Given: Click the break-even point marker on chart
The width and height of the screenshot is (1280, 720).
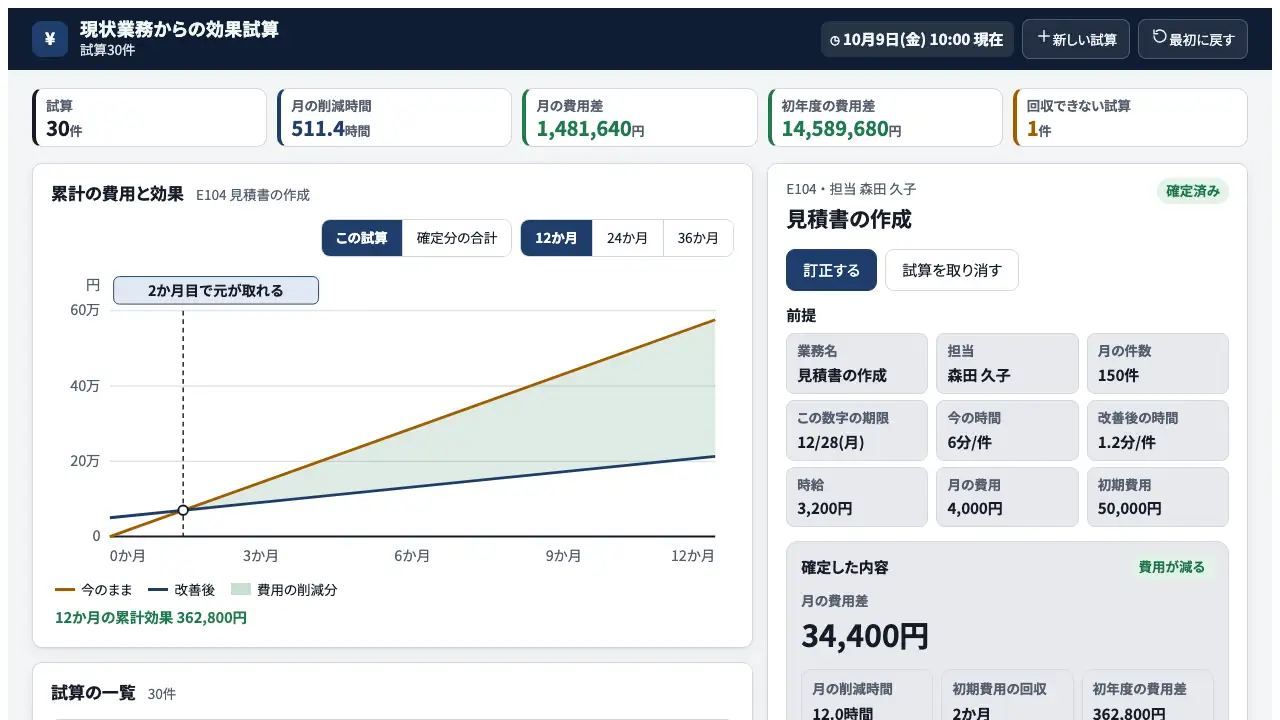Looking at the screenshot, I should pos(183,510).
